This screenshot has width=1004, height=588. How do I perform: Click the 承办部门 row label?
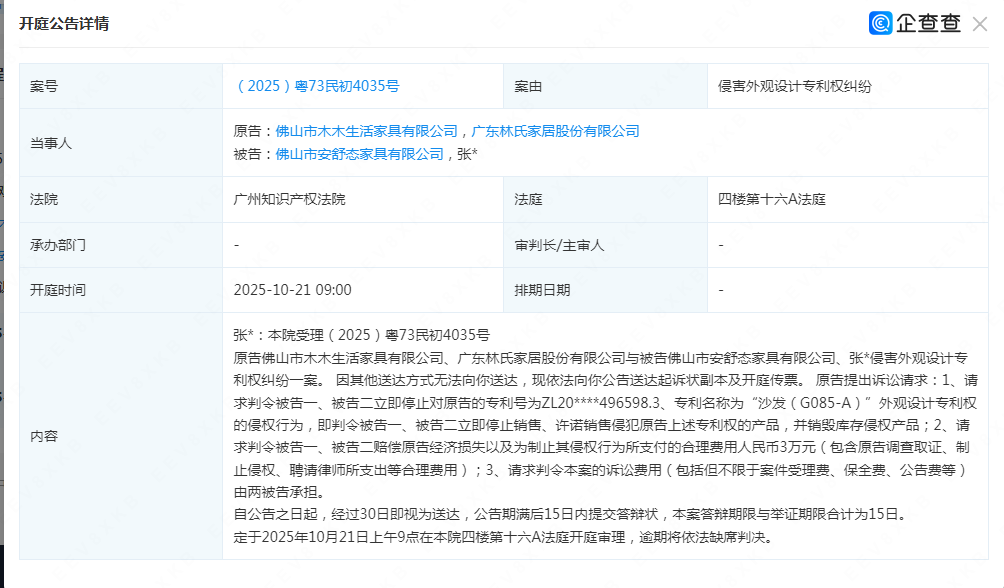58,245
